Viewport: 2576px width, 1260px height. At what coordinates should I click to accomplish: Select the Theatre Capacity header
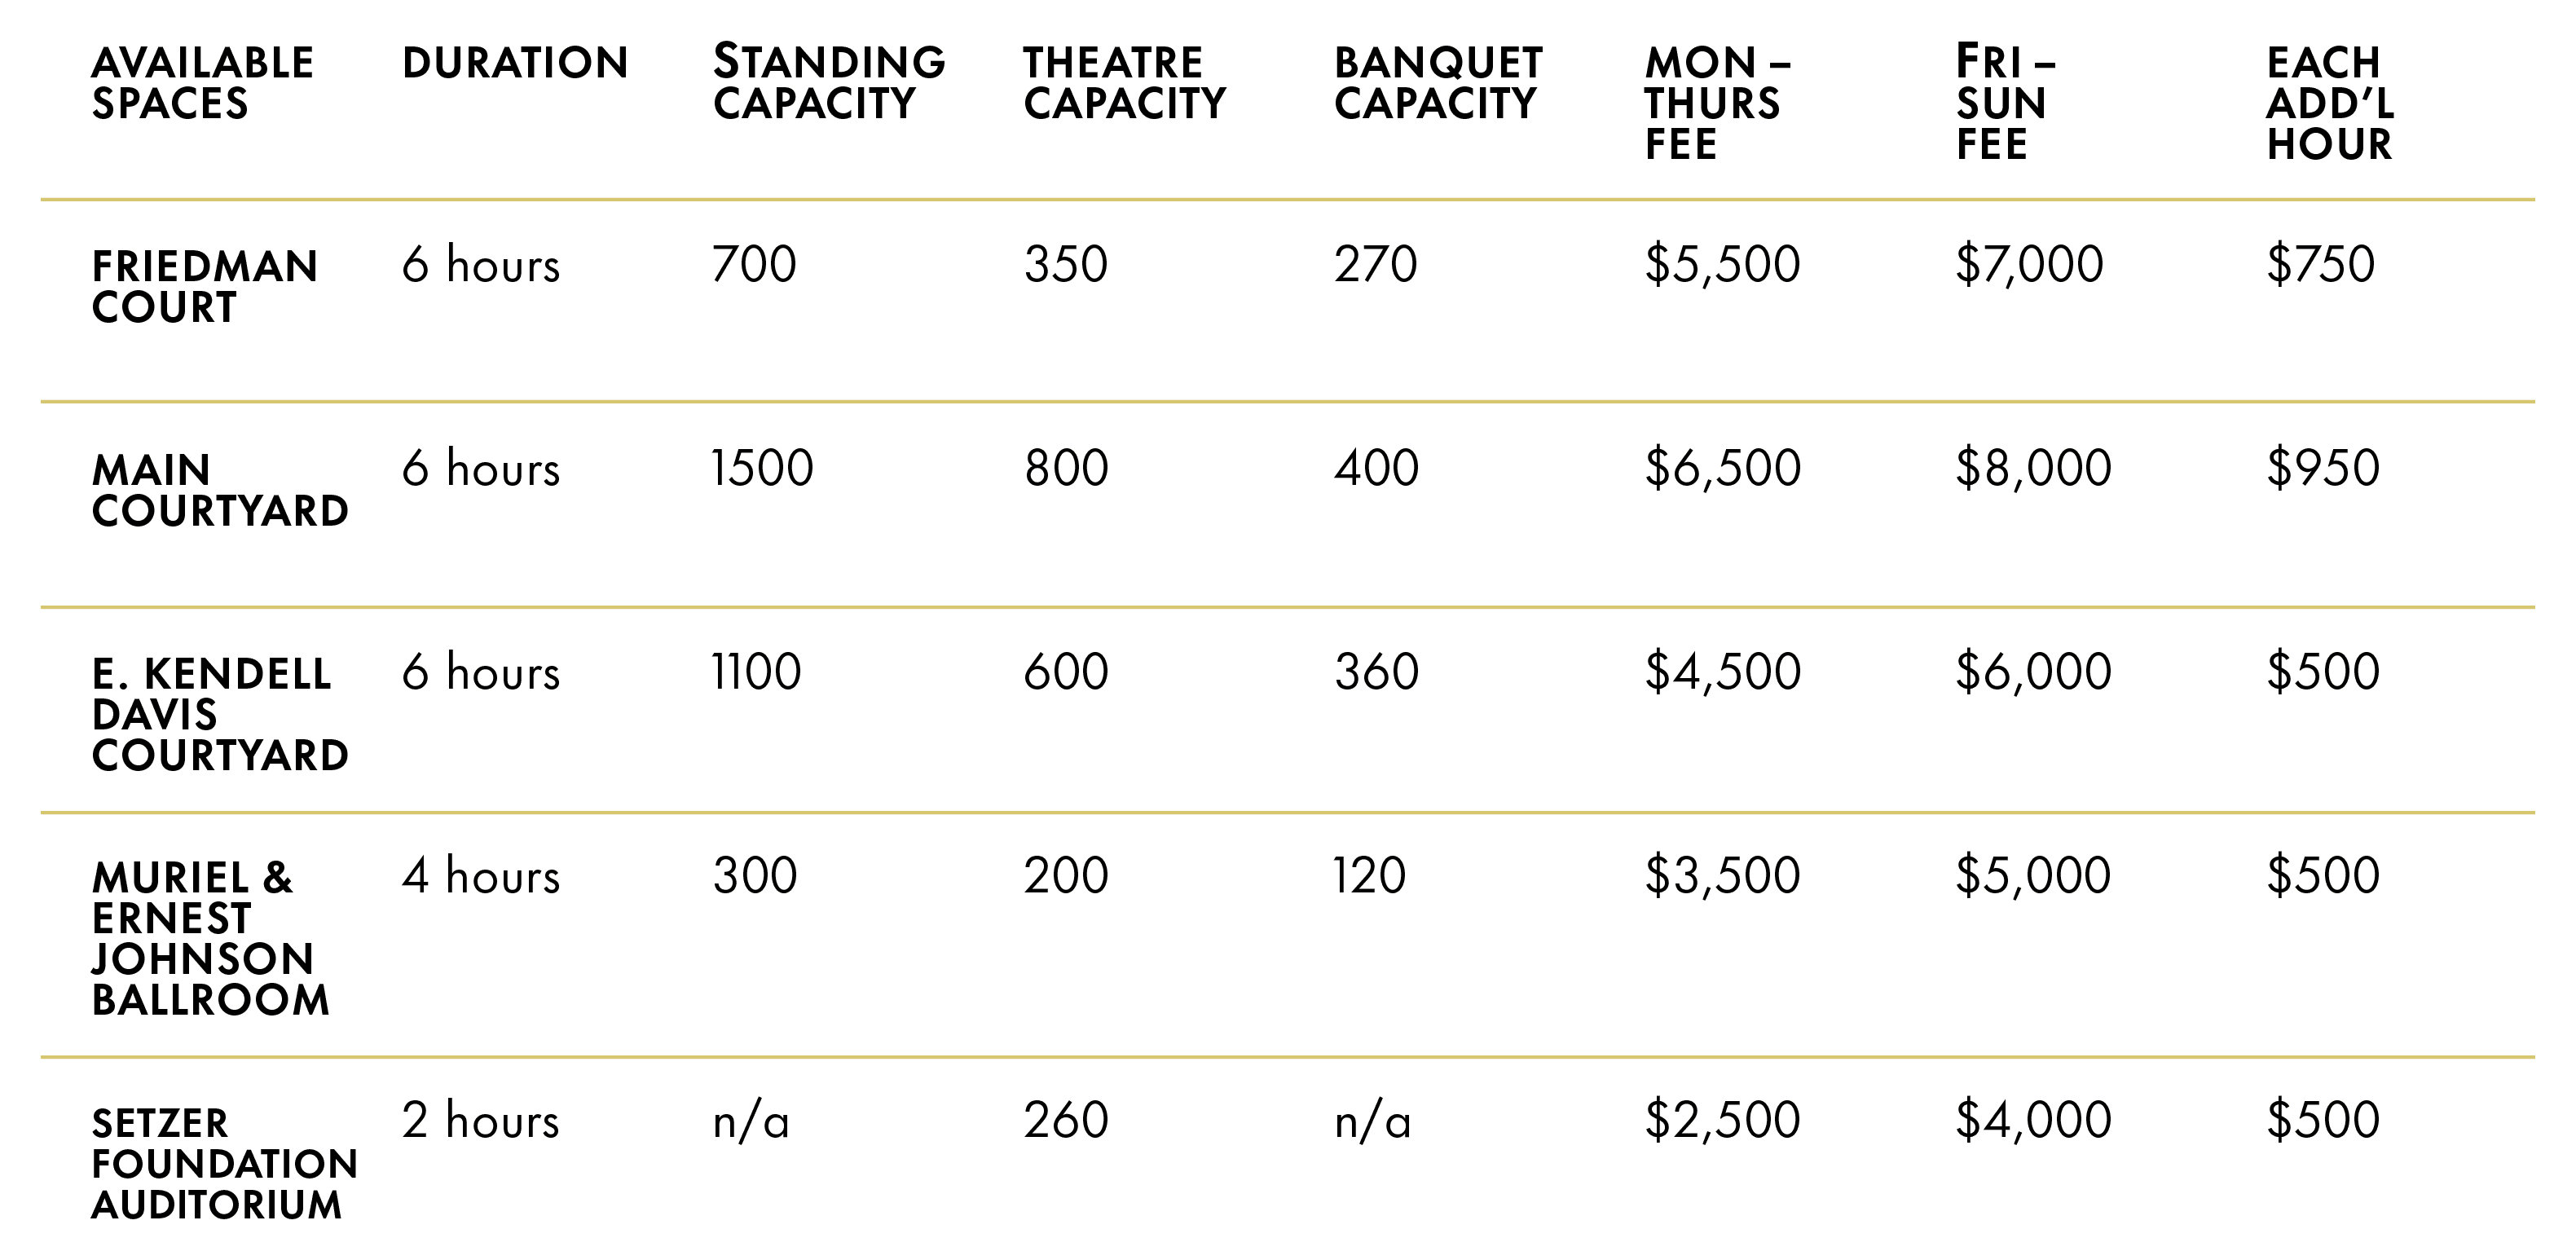pos(1124,83)
